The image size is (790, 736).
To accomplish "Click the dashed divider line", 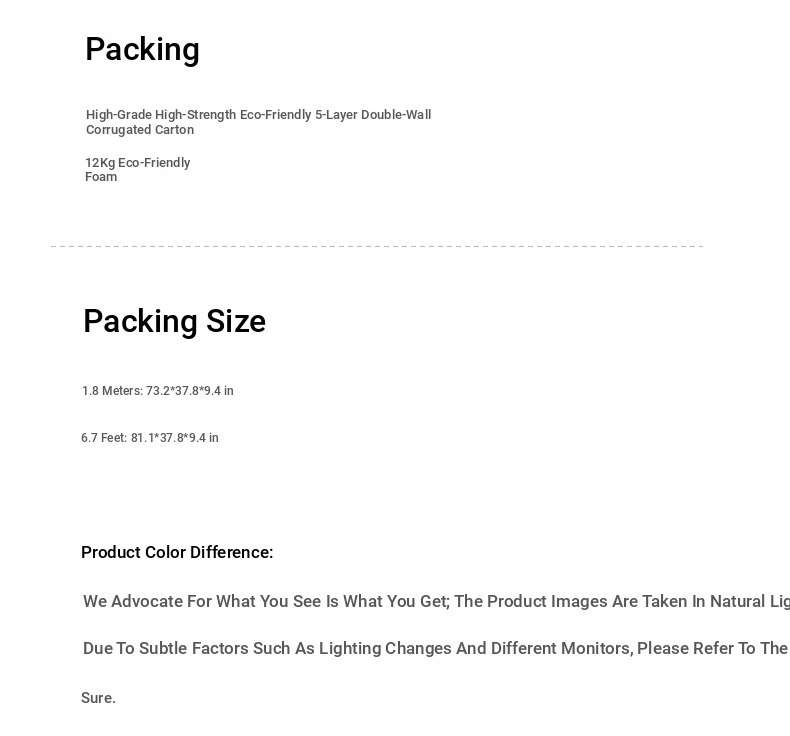I will click(x=377, y=246).
